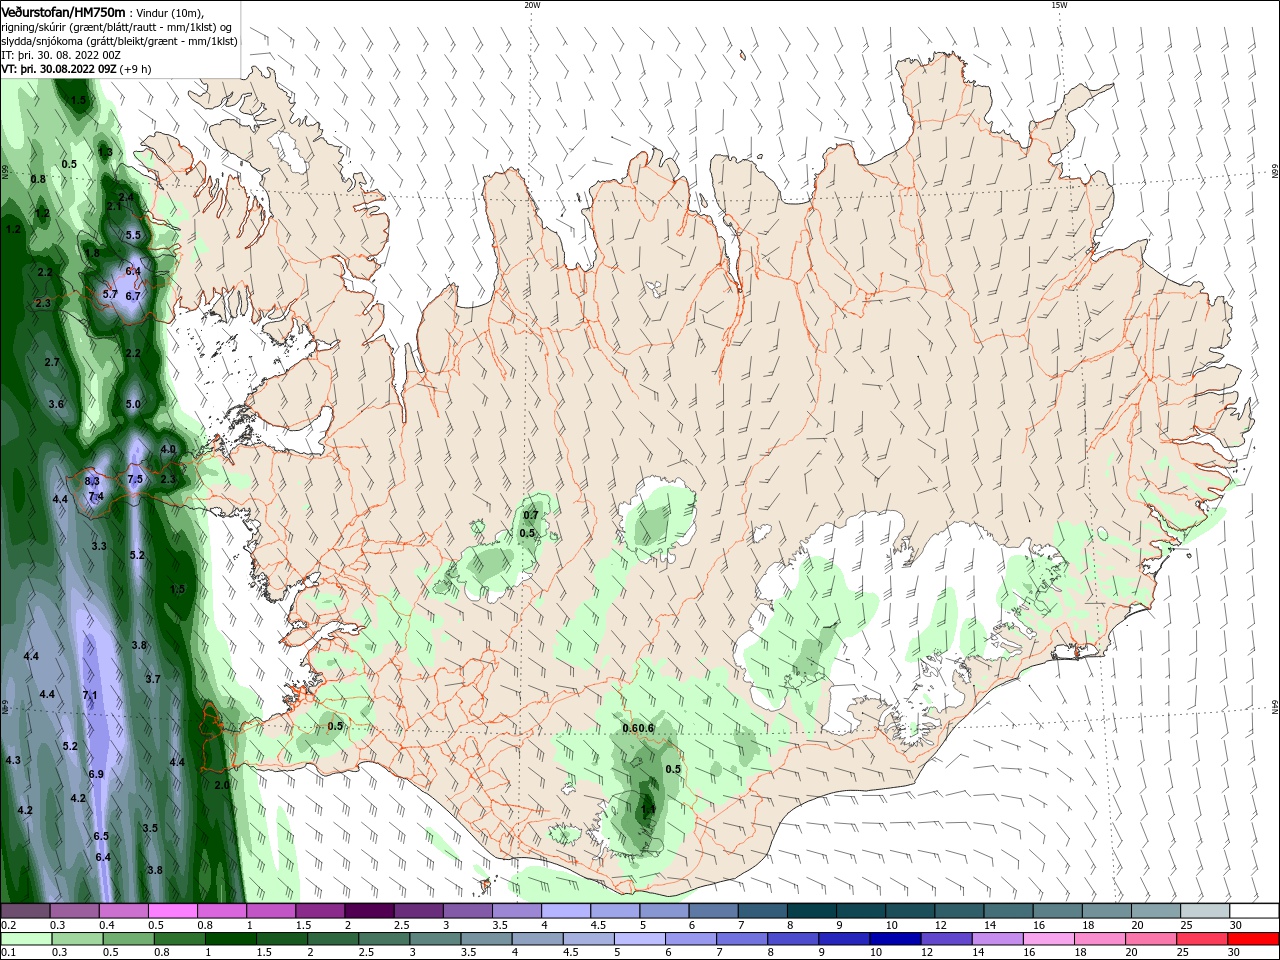Image resolution: width=1280 pixels, height=960 pixels.
Task: Click the deep blue 10 rain swatch
Action: [x=896, y=939]
